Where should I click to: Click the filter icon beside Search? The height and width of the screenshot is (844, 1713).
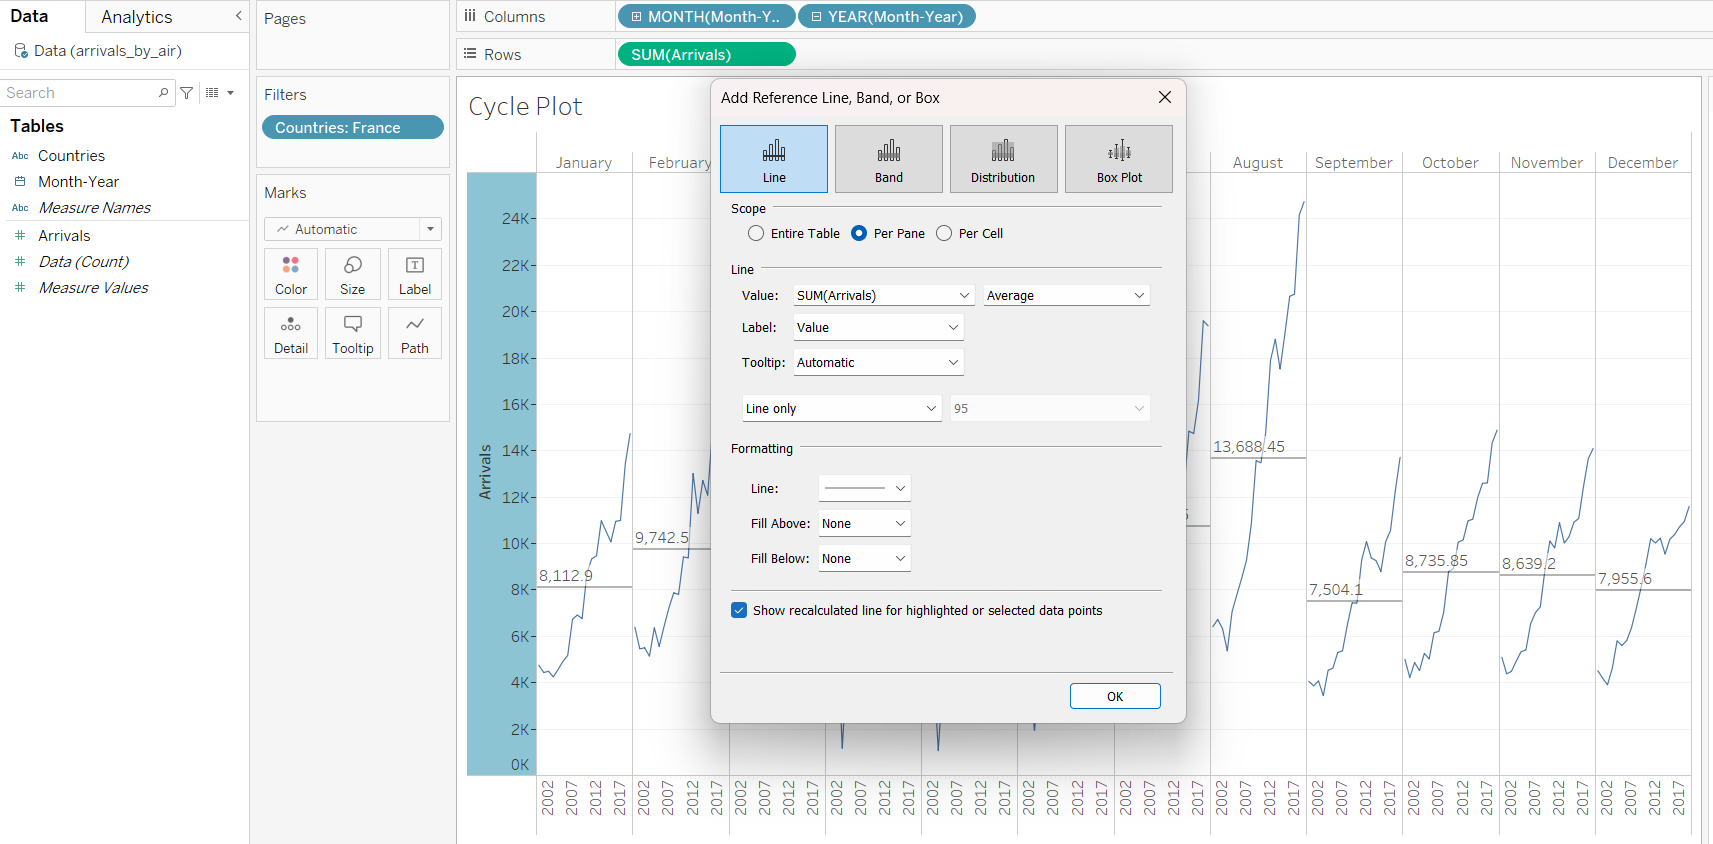tap(187, 93)
